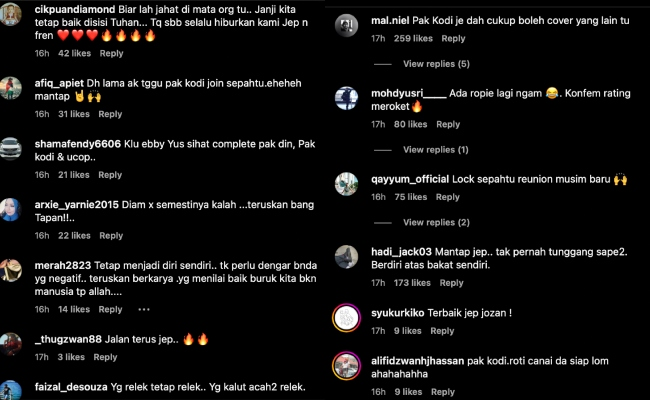Open cikpuandiamond's profile avatar
Viewport: 650px width, 400px height.
coord(10,14)
